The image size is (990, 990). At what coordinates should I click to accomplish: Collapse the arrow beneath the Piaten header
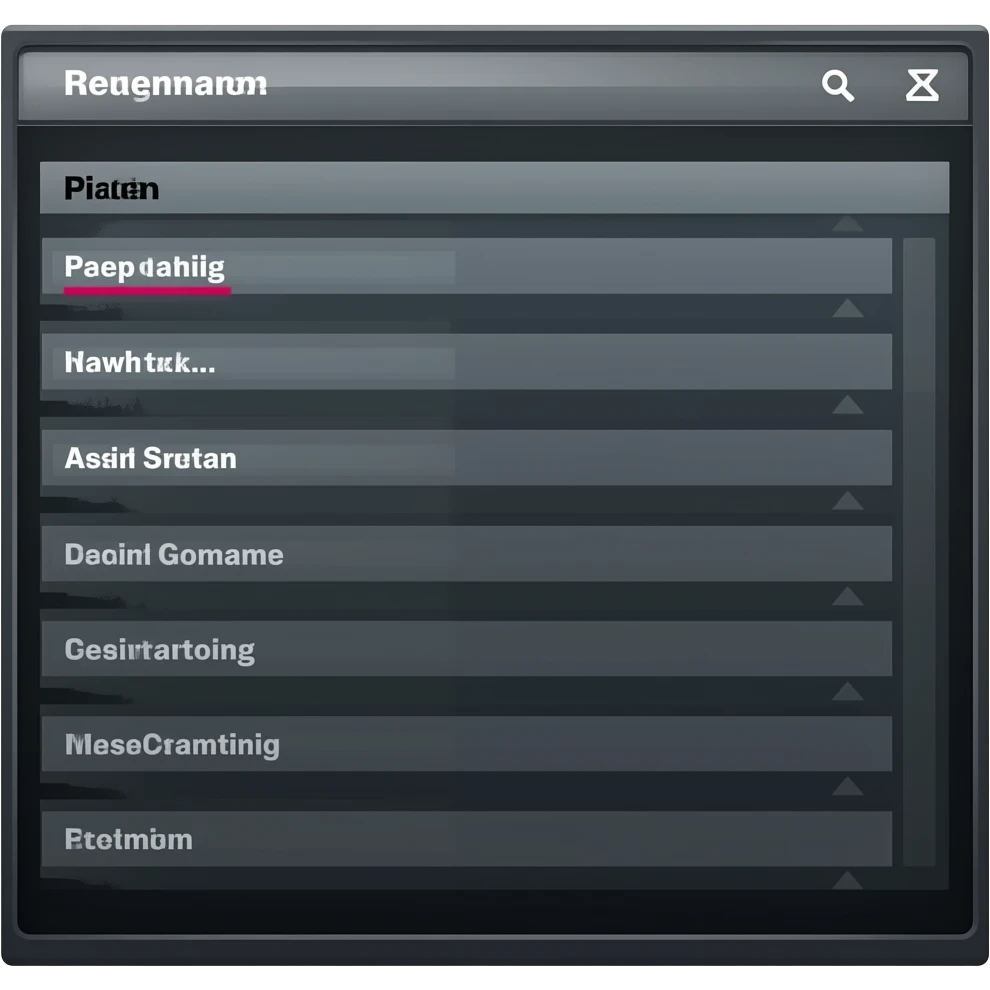click(847, 224)
